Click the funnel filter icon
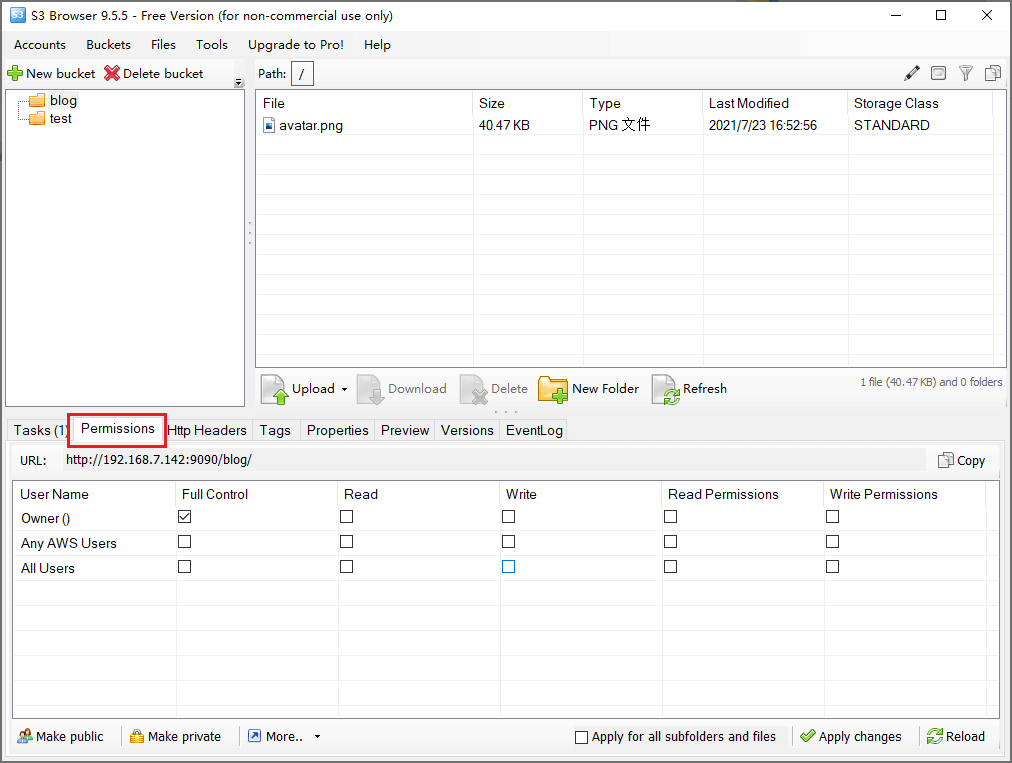Image resolution: width=1012 pixels, height=763 pixels. [966, 73]
